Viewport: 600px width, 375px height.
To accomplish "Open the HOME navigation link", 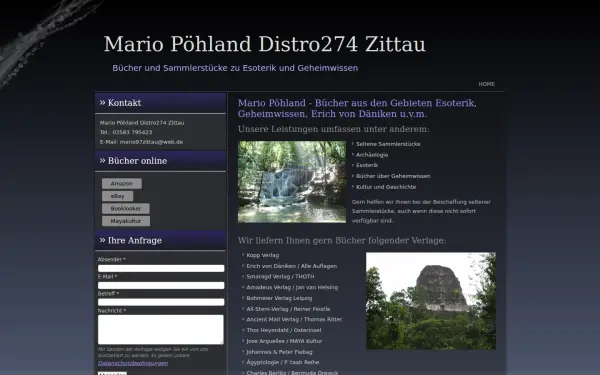I will pyautogui.click(x=486, y=84).
